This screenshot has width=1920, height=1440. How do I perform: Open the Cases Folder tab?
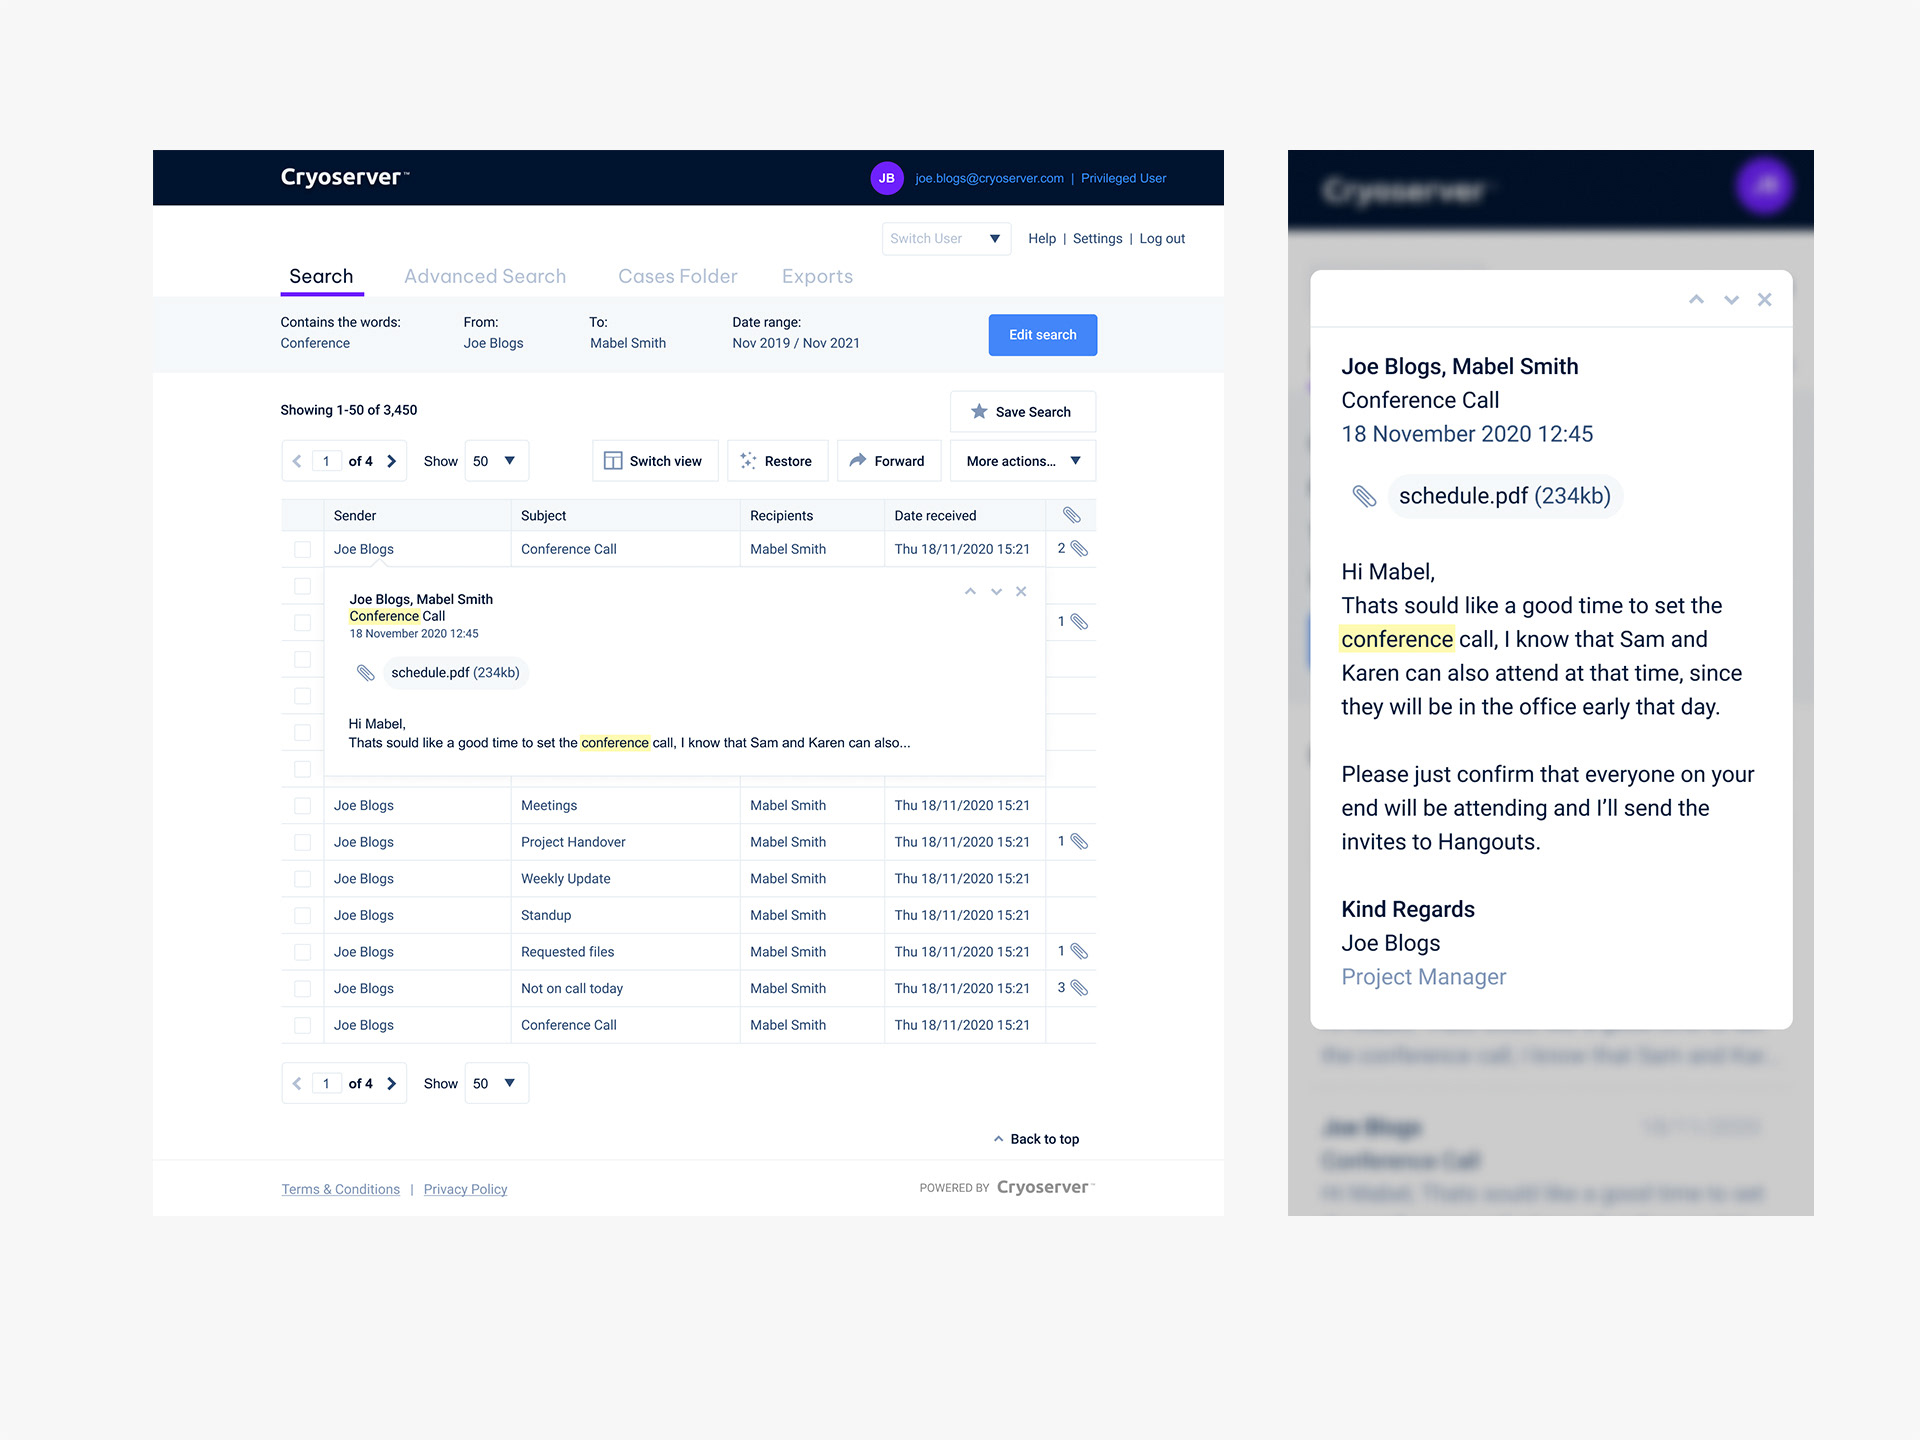pyautogui.click(x=678, y=277)
